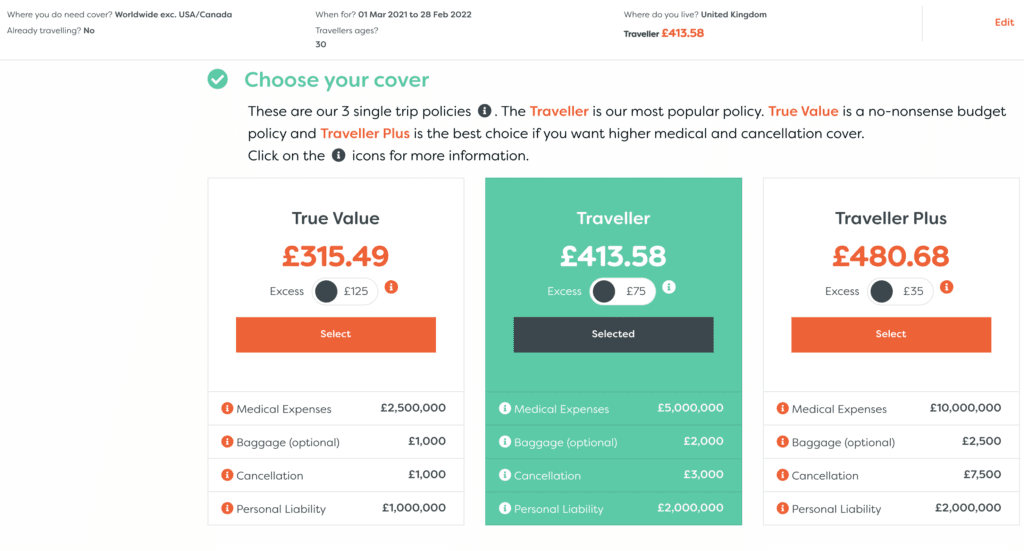
Task: Open info for Traveller Medical Expenses
Action: coord(504,408)
